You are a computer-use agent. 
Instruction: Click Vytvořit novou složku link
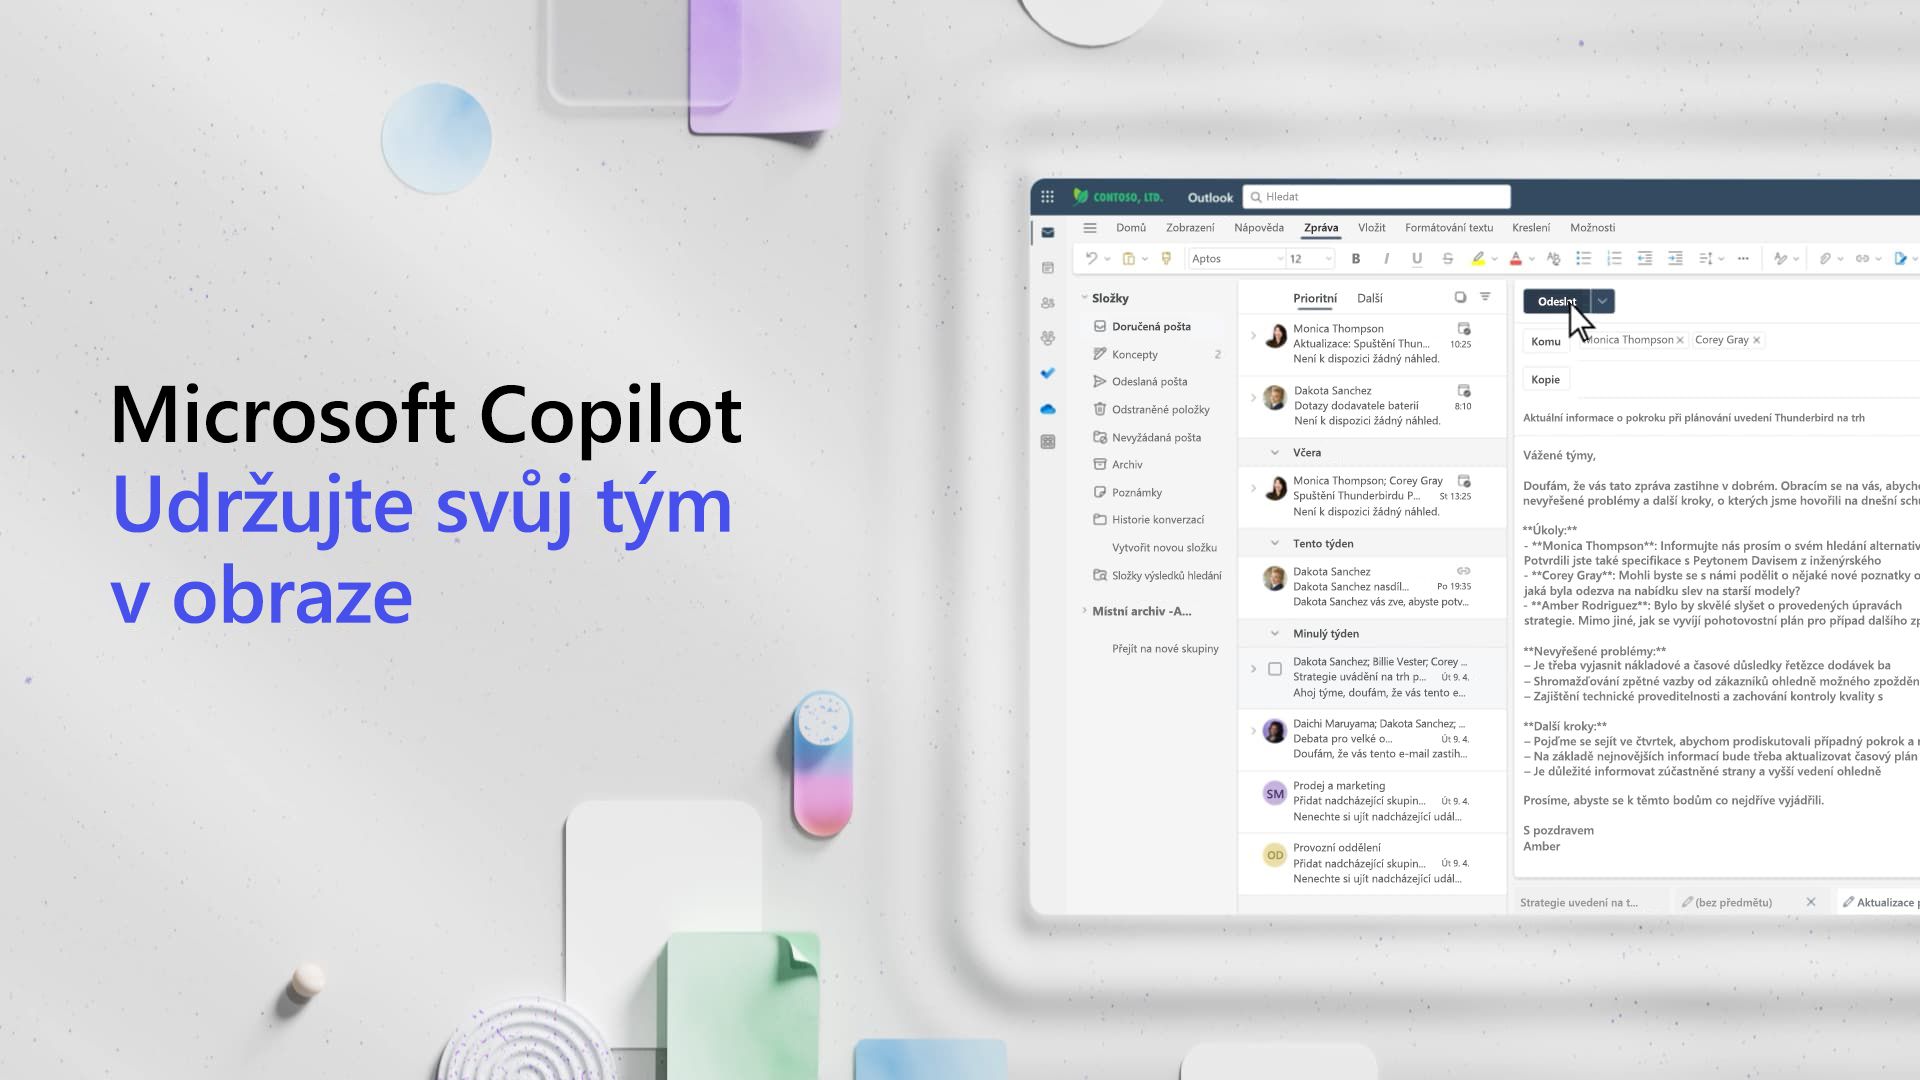[x=1162, y=546]
